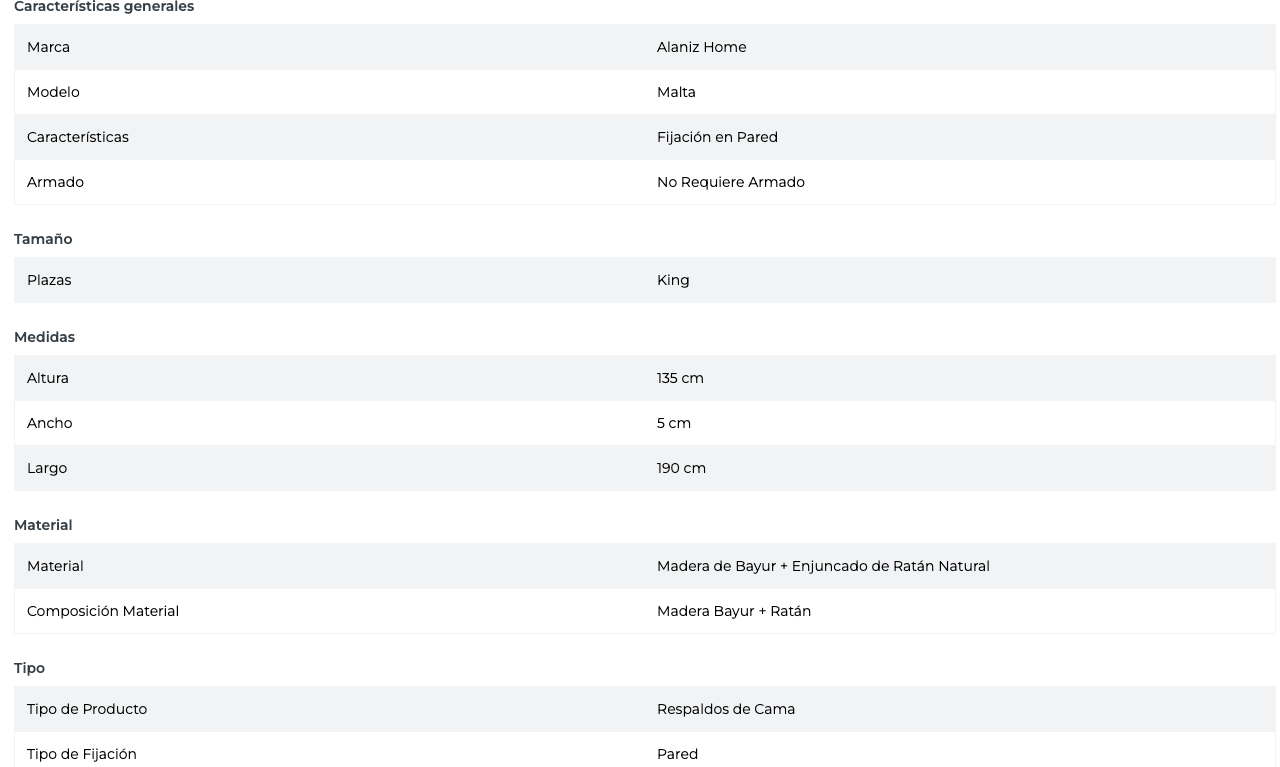This screenshot has height=767, width=1280.
Task: Select the "Armado" row label
Action: click(x=55, y=182)
